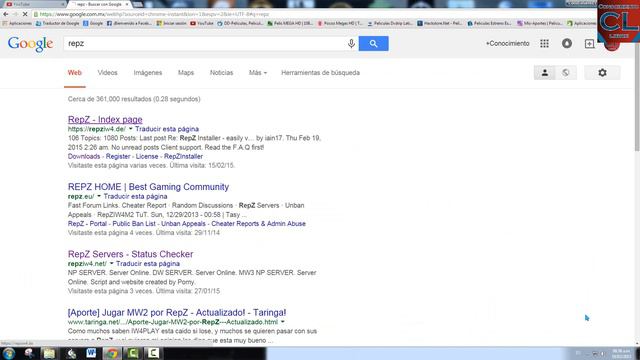Open the RepZInstaller sitelink
640x360 pixels.
pos(183,156)
